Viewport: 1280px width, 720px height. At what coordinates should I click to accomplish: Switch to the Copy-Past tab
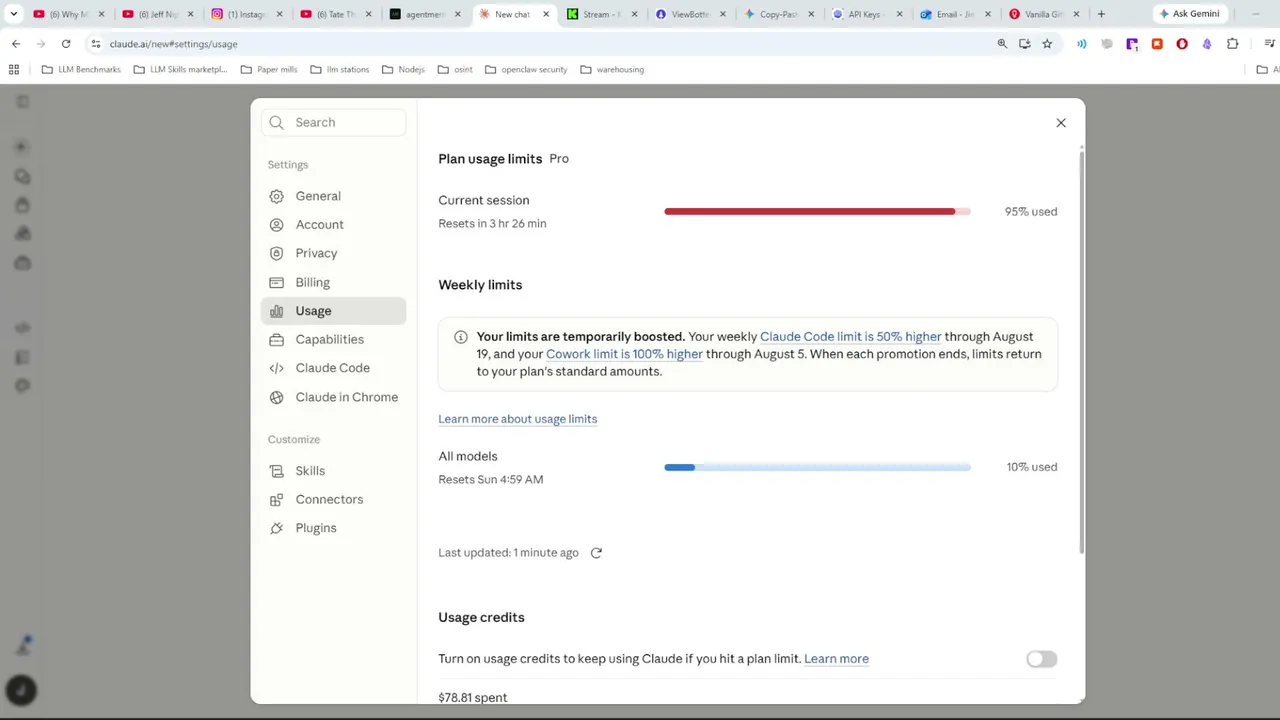(x=778, y=14)
